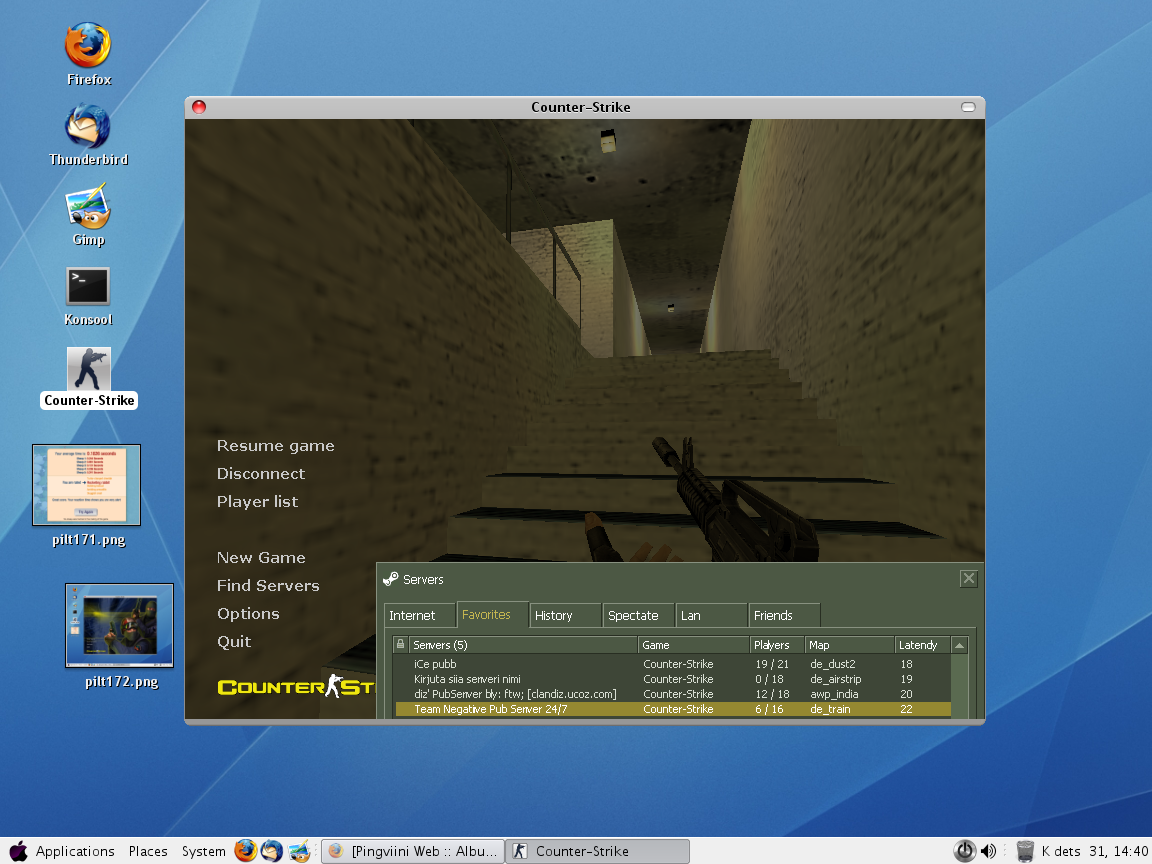The width and height of the screenshot is (1152, 864).
Task: Click the 19 / 21 players cell
Action: pyautogui.click(x=771, y=664)
